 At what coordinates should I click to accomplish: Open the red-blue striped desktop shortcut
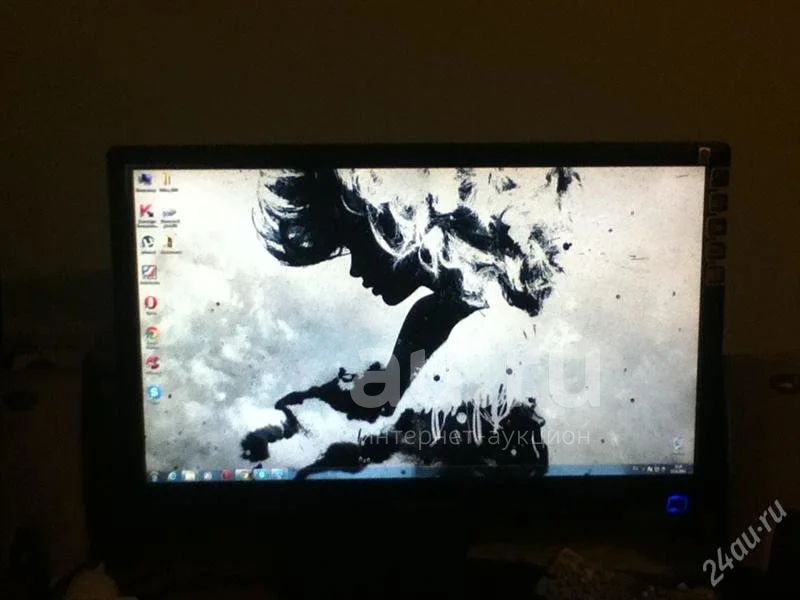(x=149, y=274)
